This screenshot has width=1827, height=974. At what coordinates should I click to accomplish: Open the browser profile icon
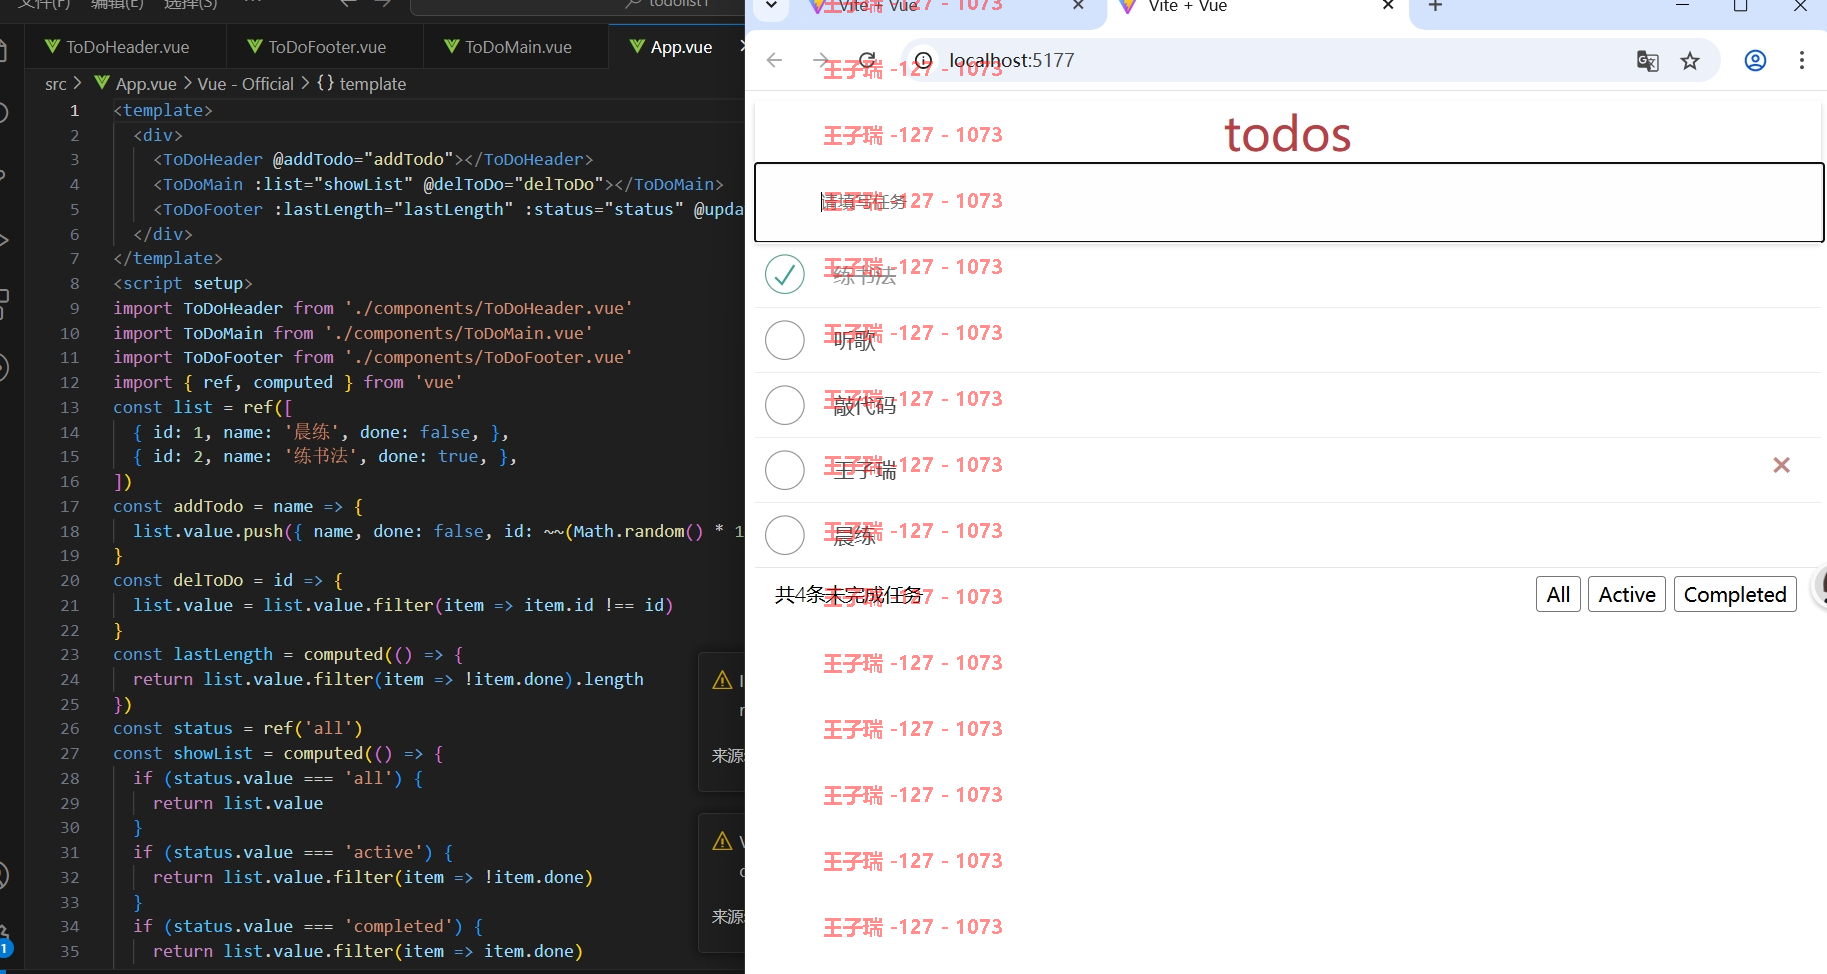pyautogui.click(x=1755, y=61)
